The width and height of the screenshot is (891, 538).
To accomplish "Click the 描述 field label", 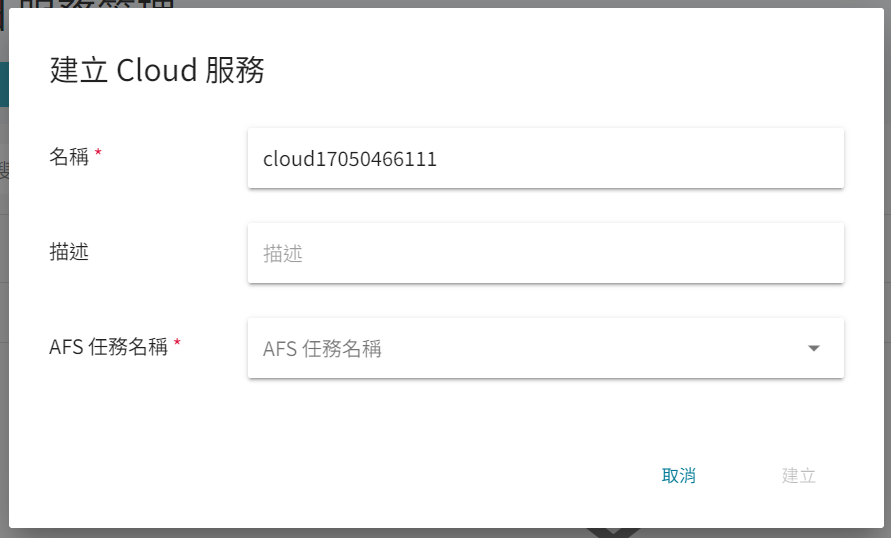I will [69, 251].
